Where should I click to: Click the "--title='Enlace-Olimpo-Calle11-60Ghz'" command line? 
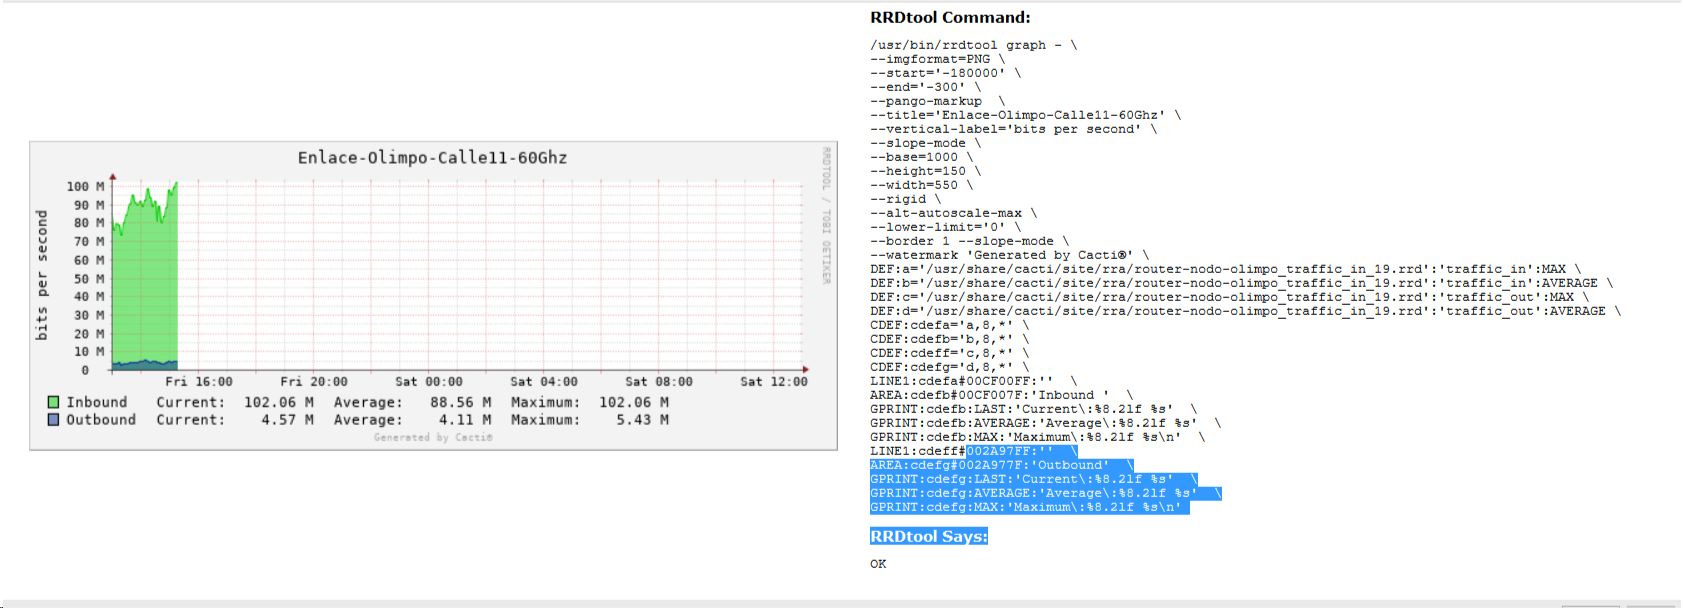1026,115
